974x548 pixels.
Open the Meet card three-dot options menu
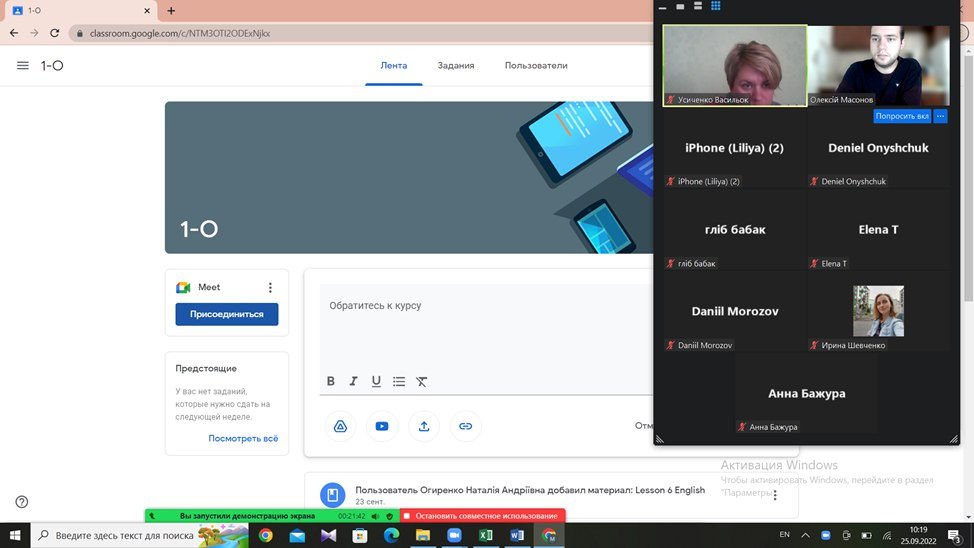[270, 288]
